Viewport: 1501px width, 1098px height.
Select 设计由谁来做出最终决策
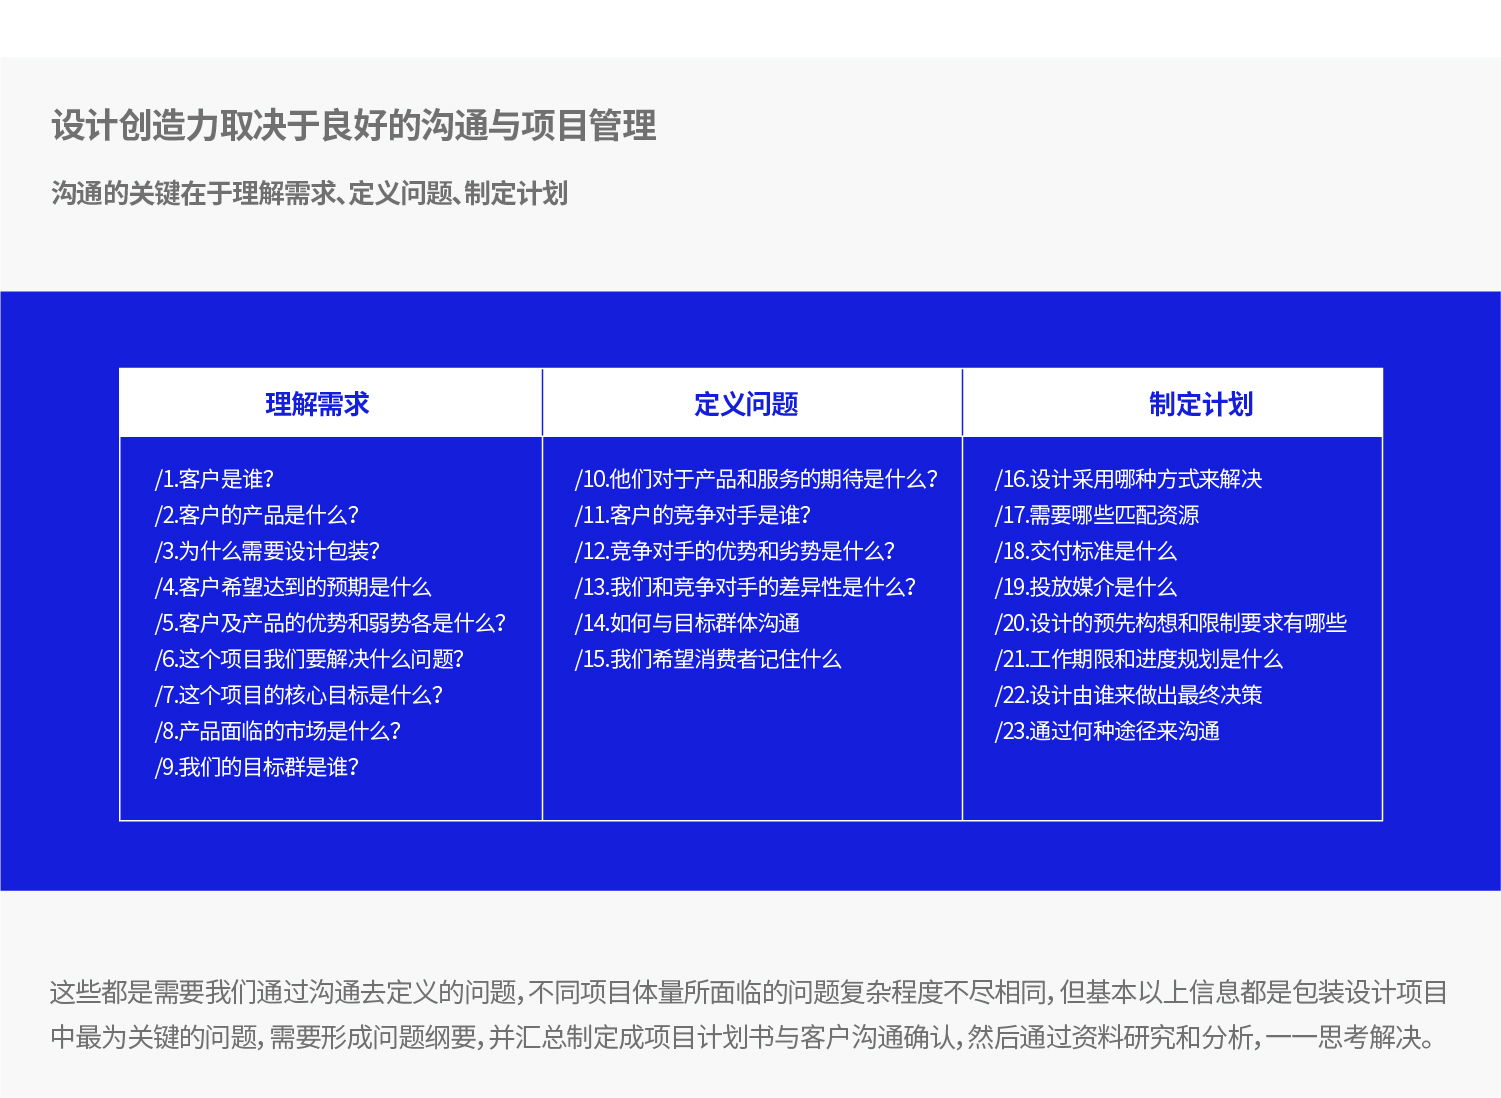[1130, 695]
